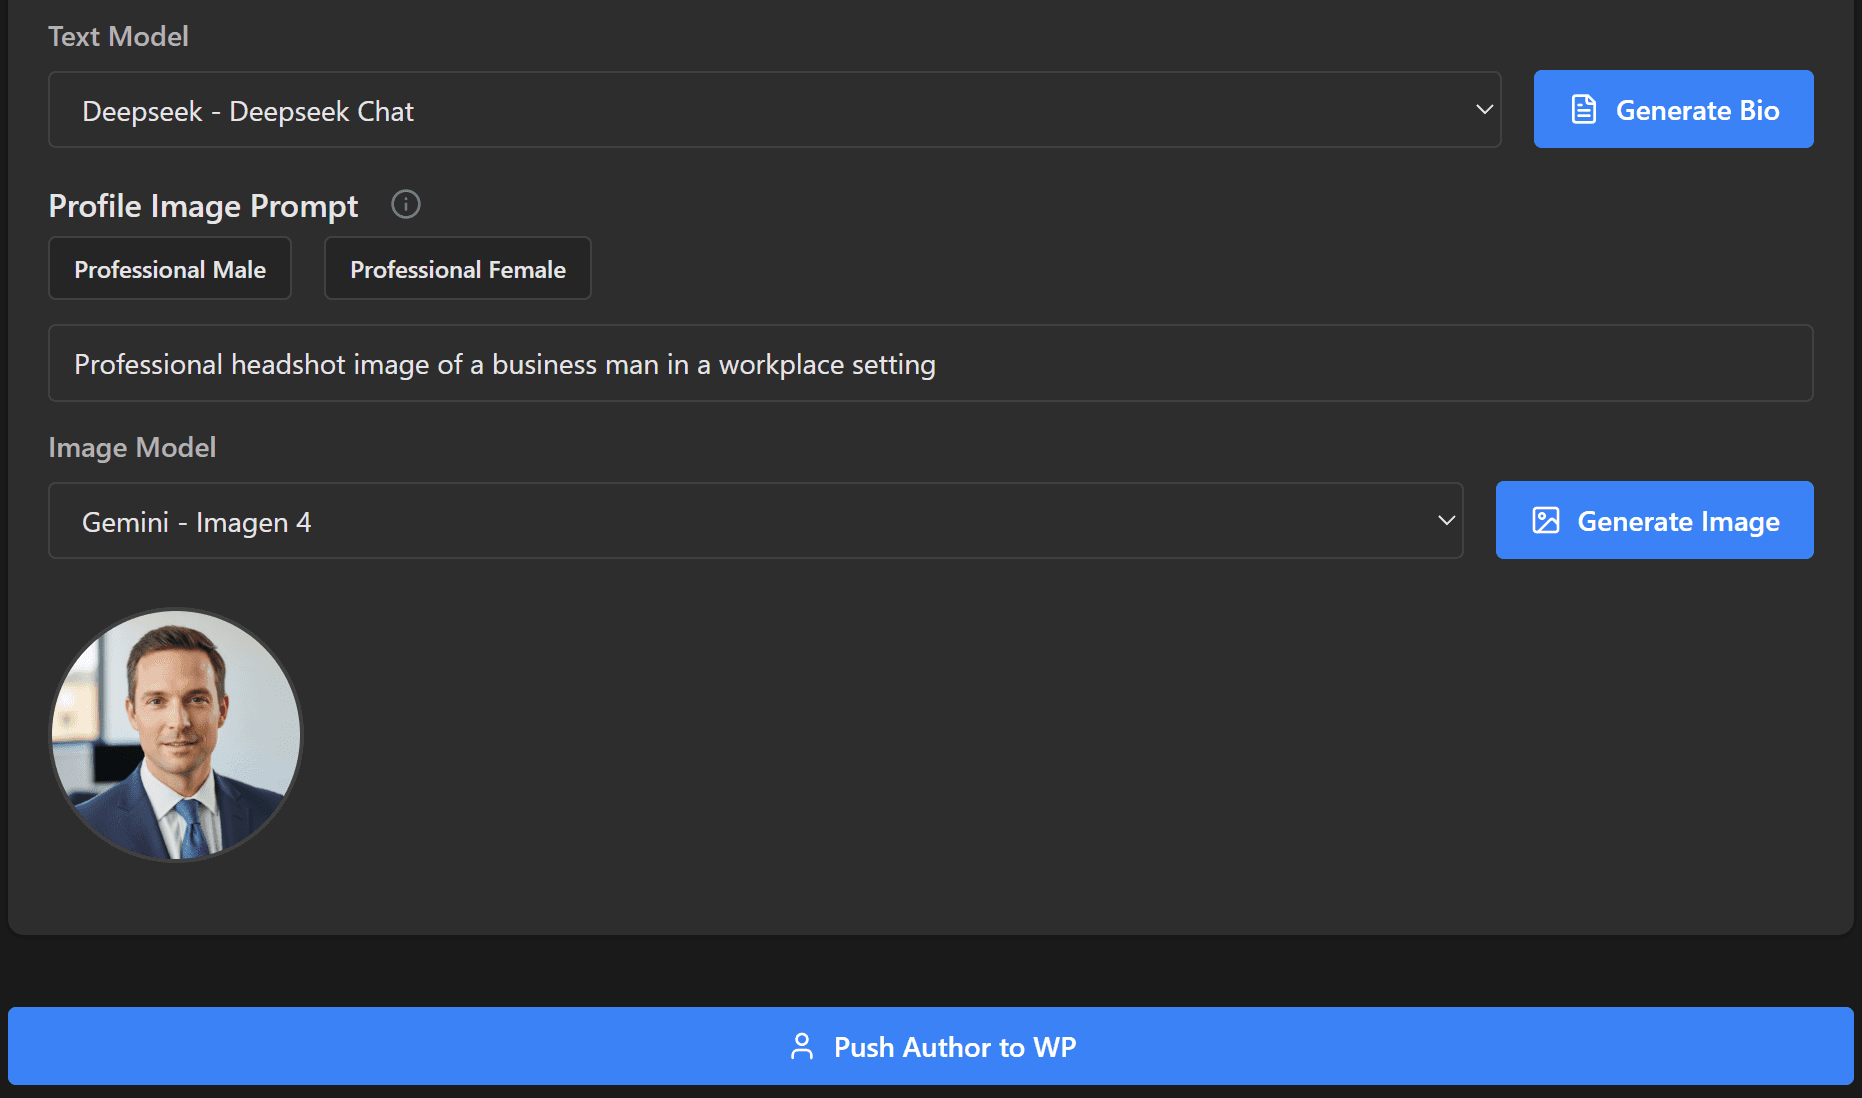
Task: Switch prompt preset back to Professional Male
Action: click(169, 268)
